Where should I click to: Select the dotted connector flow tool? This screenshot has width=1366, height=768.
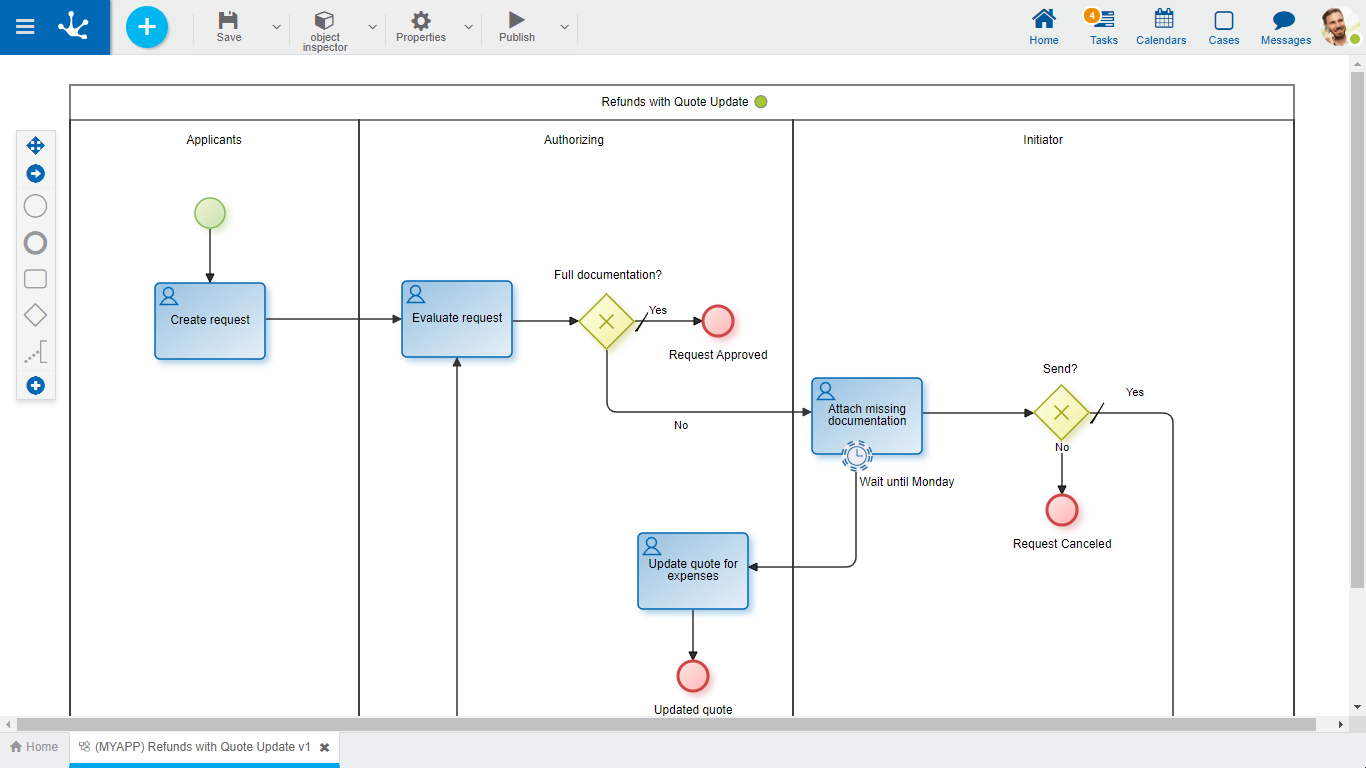coord(35,352)
